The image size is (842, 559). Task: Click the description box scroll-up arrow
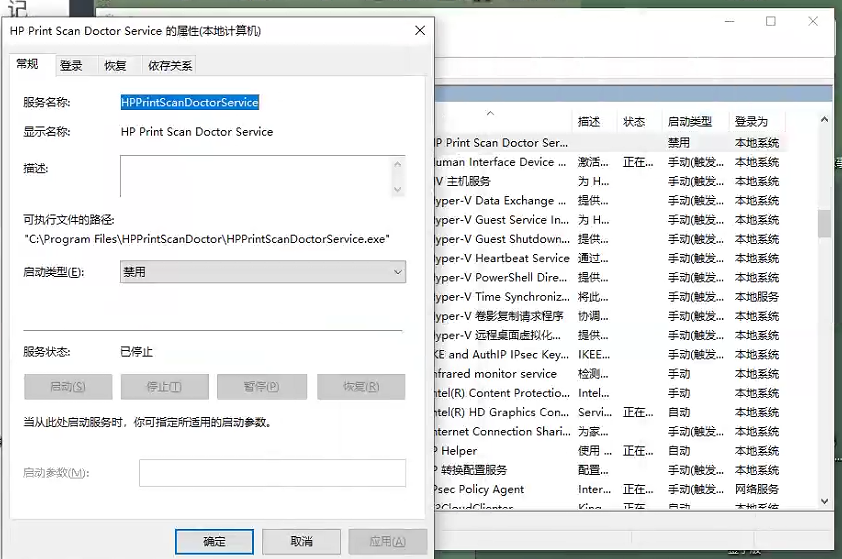398,164
